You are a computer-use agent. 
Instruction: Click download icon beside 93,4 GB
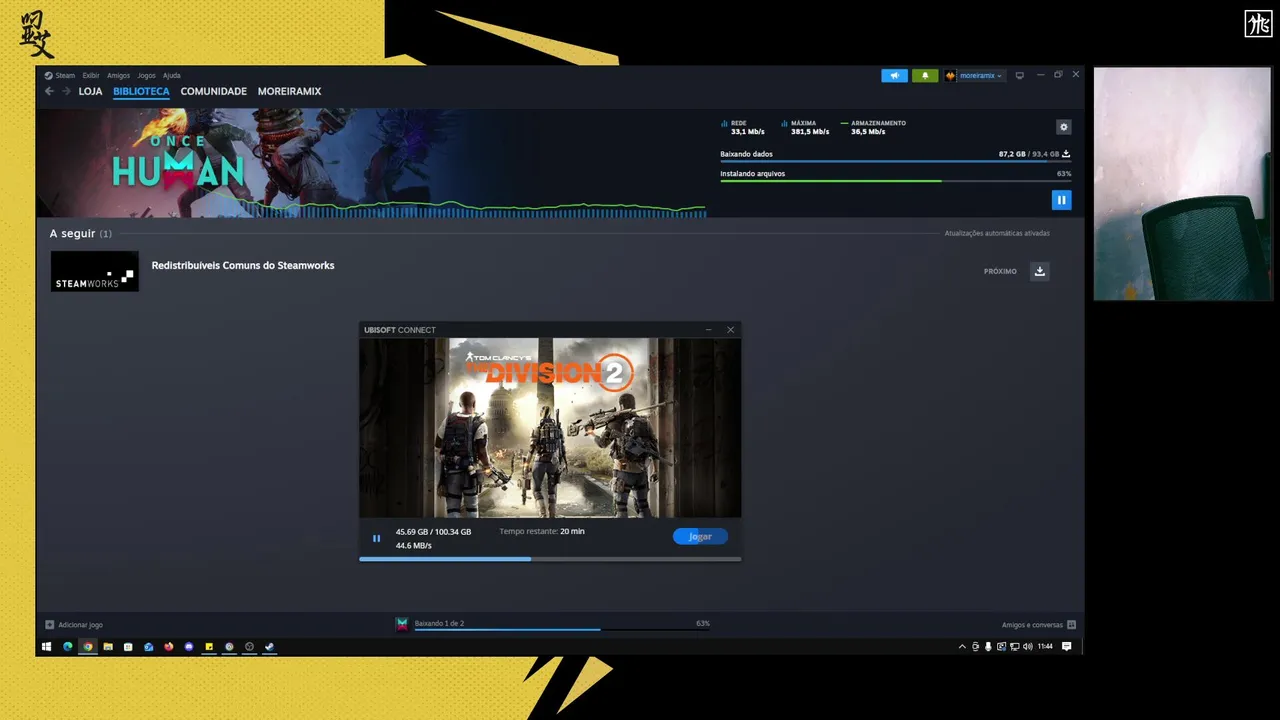click(x=1066, y=154)
